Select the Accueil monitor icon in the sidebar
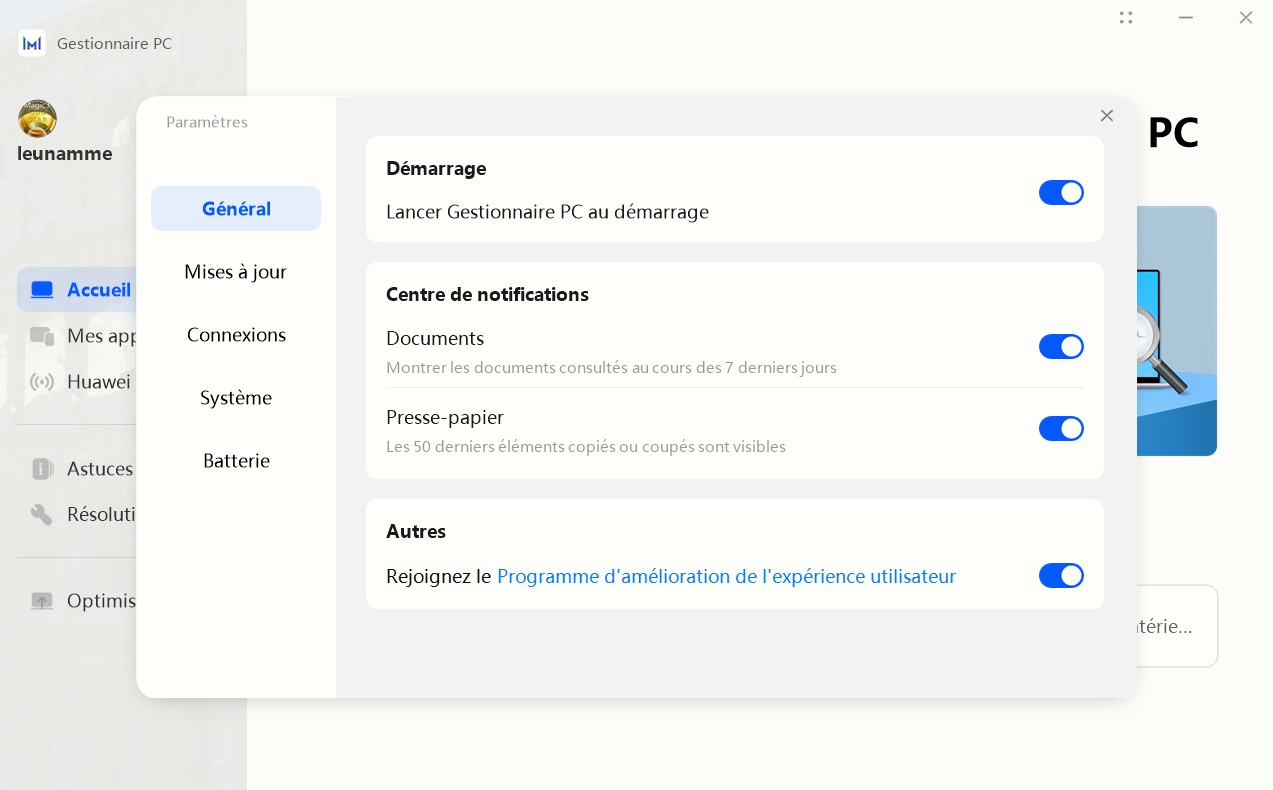Image resolution: width=1273 pixels, height=790 pixels. (42, 290)
